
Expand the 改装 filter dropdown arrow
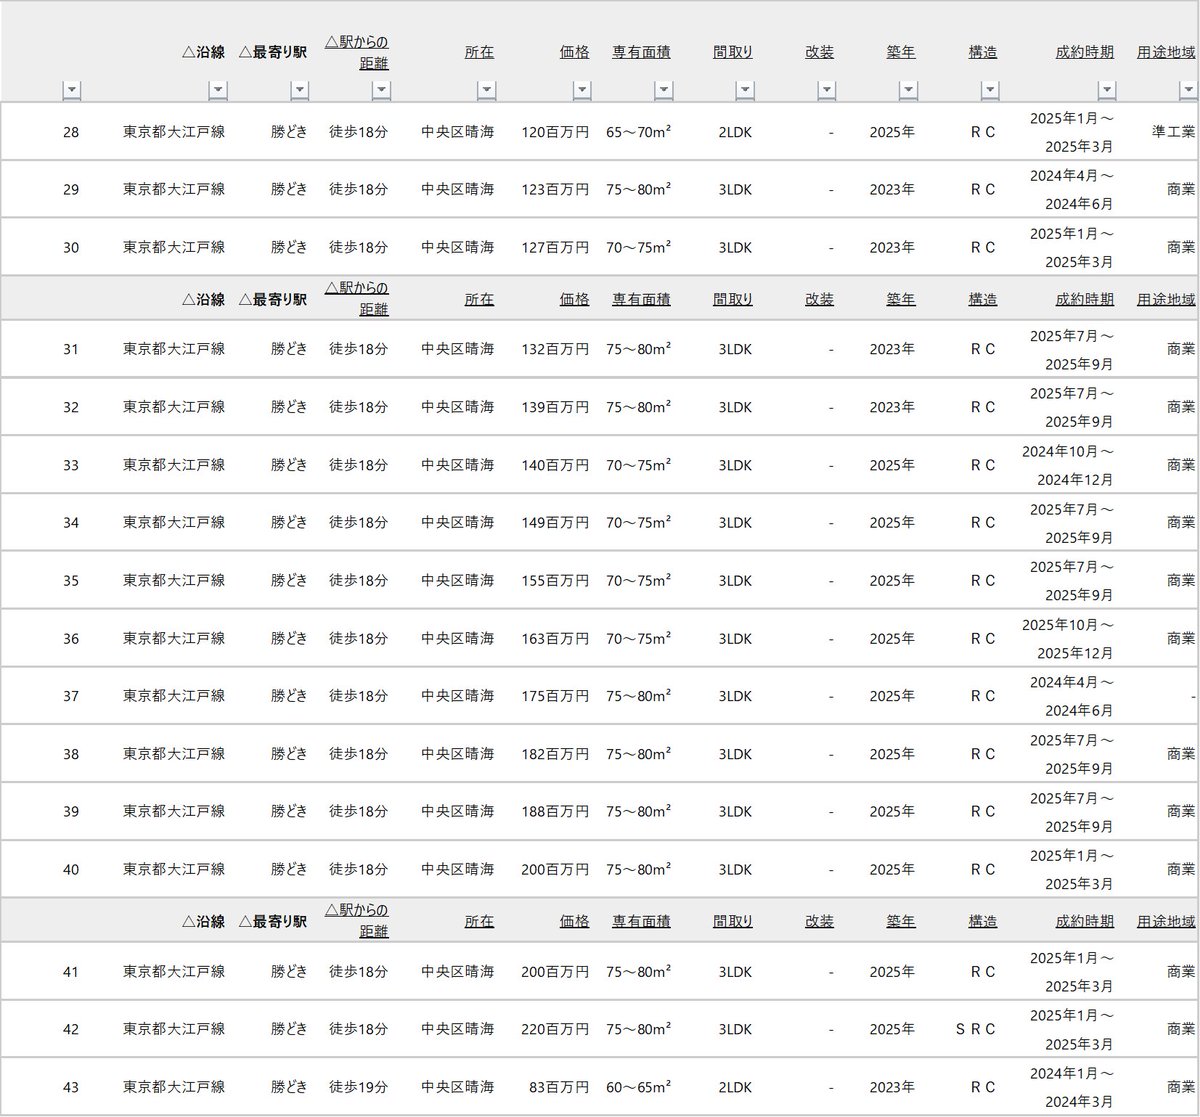pyautogui.click(x=827, y=89)
